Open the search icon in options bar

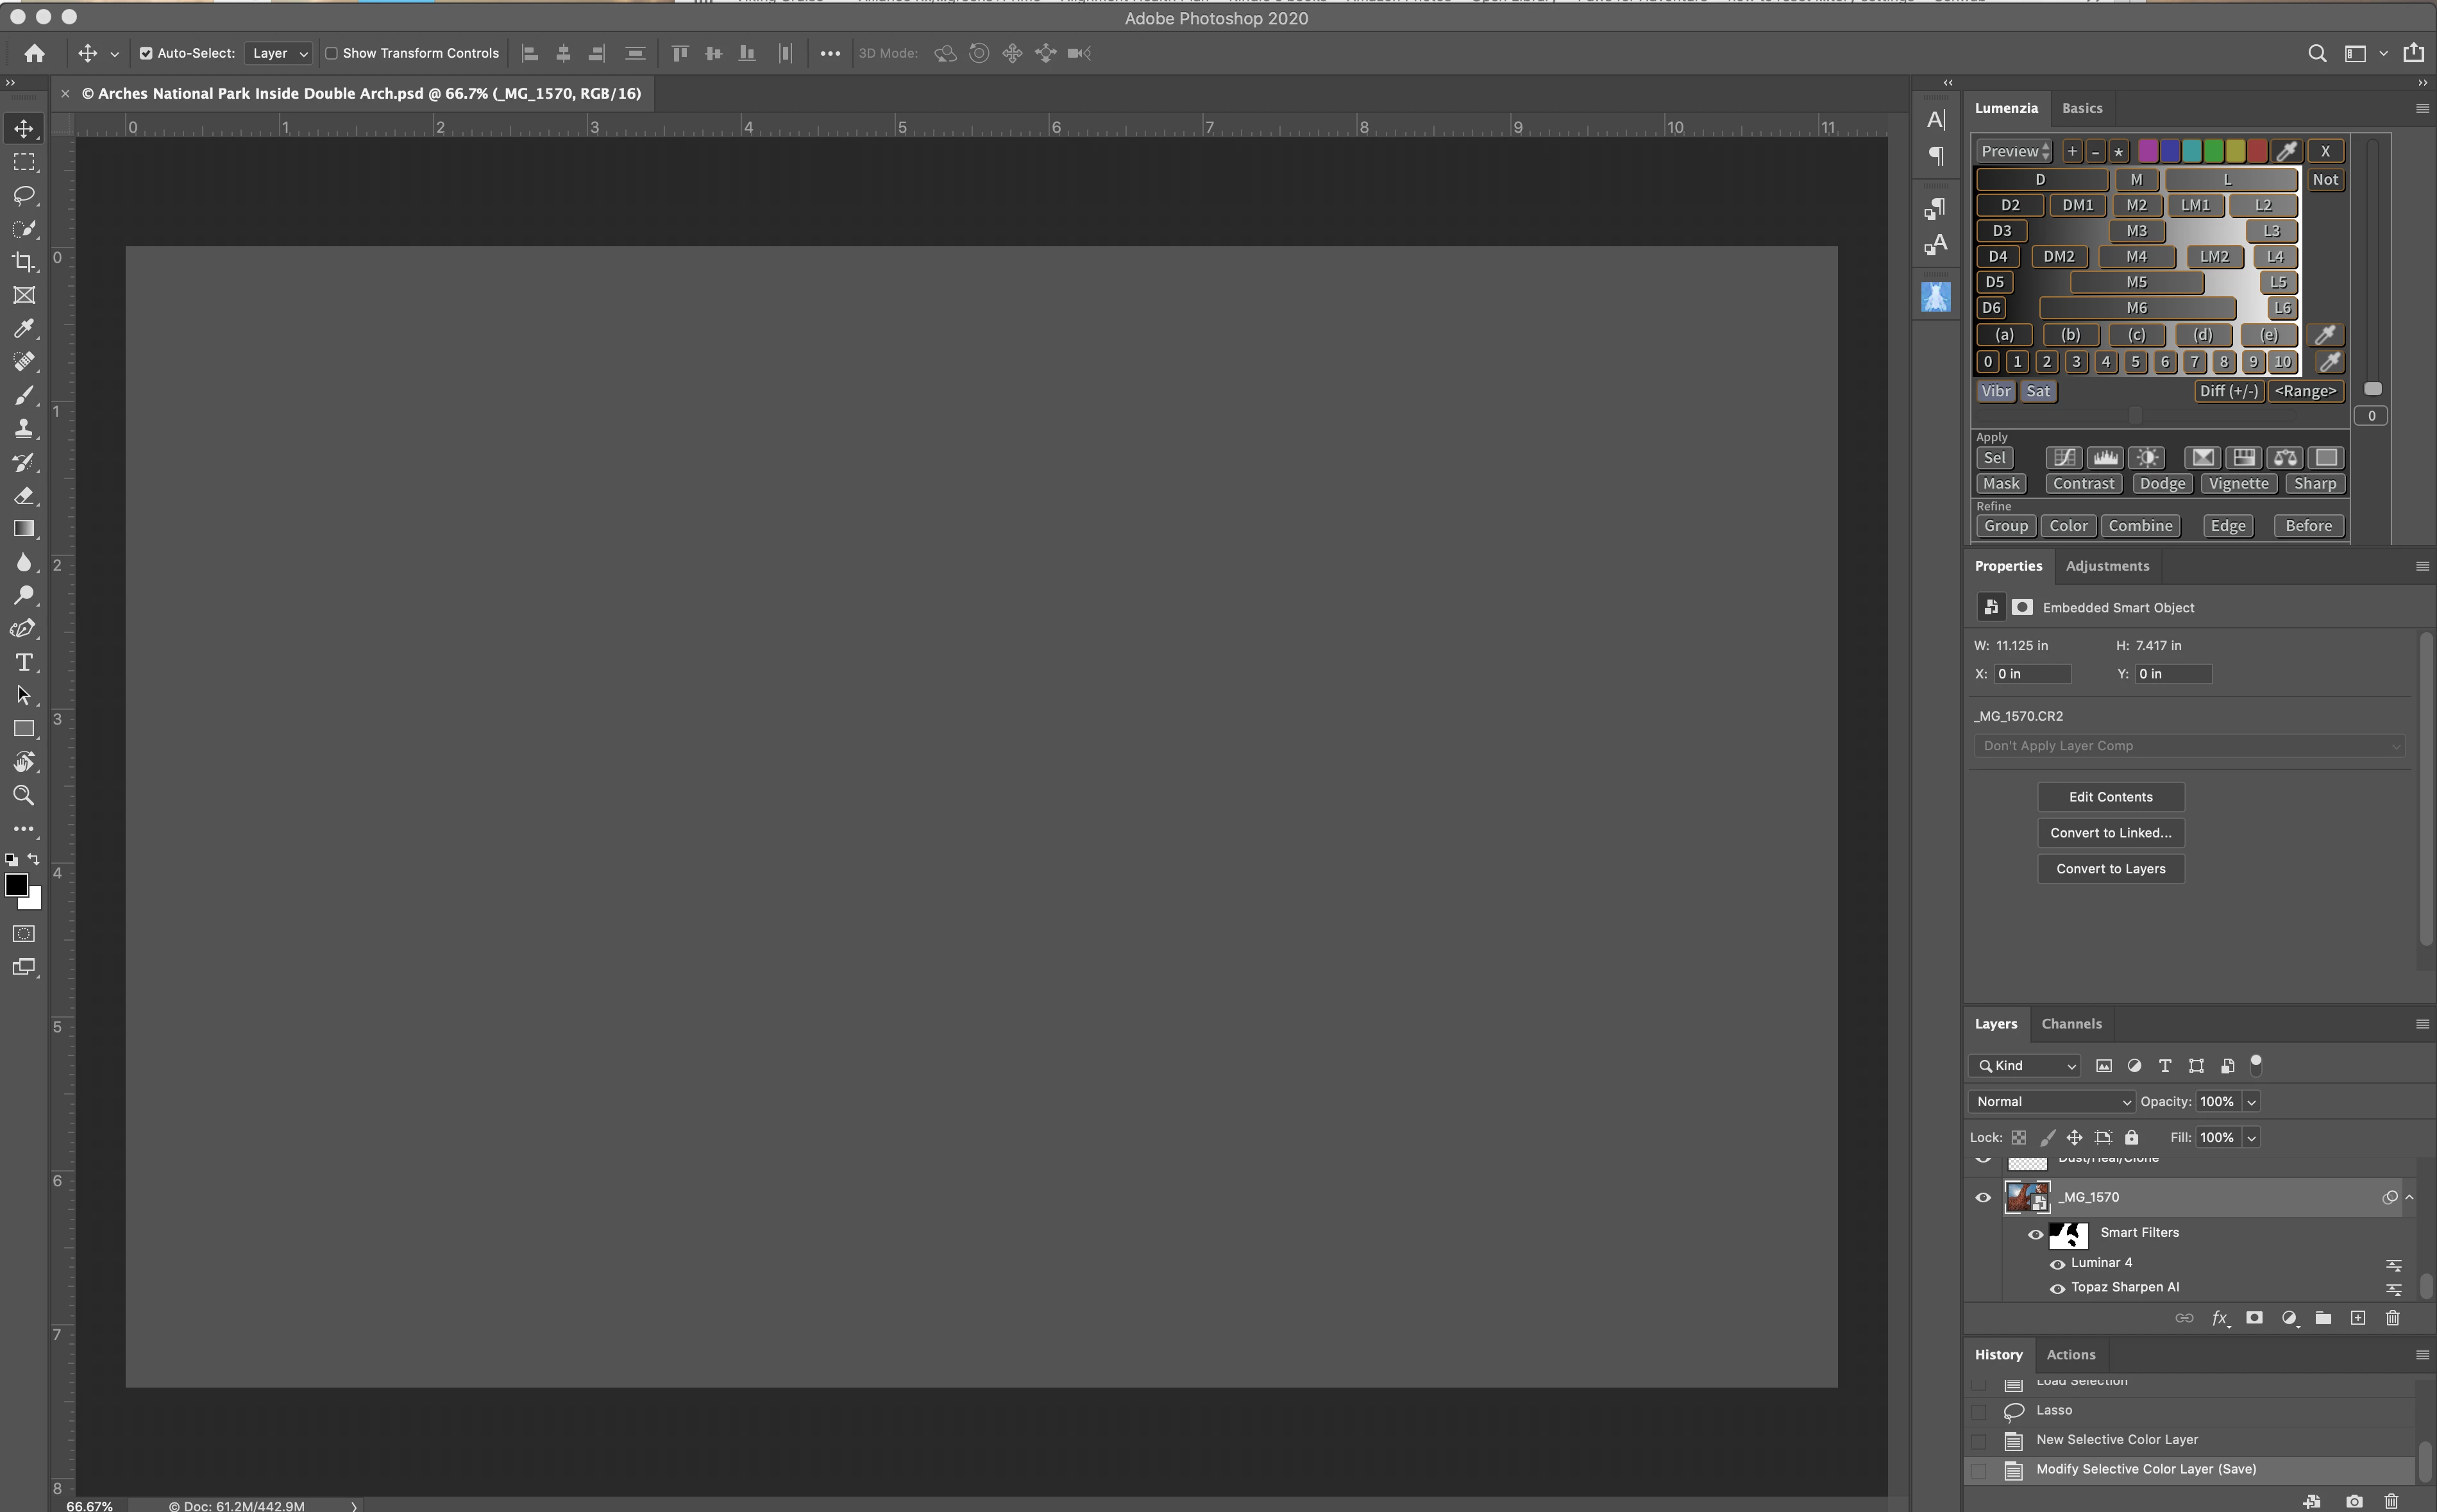(x=2316, y=53)
